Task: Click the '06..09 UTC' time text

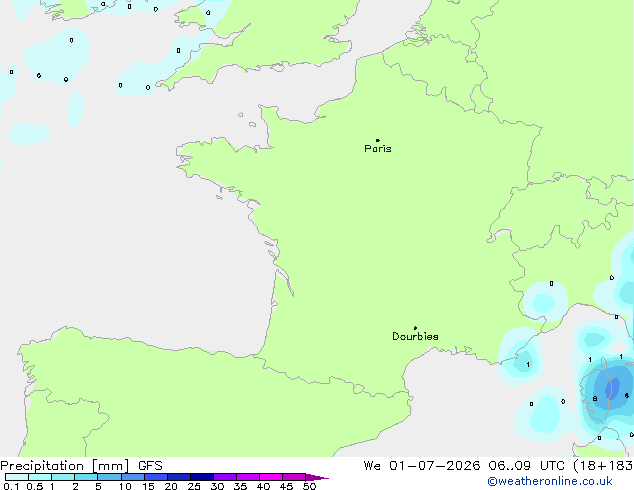Action: coord(526,466)
